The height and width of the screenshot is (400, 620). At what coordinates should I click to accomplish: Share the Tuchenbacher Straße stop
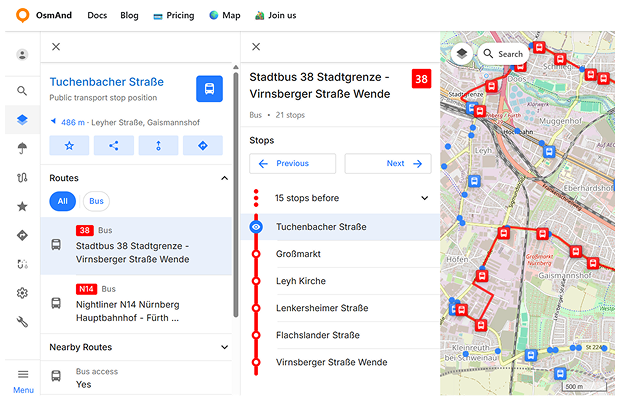pos(113,146)
